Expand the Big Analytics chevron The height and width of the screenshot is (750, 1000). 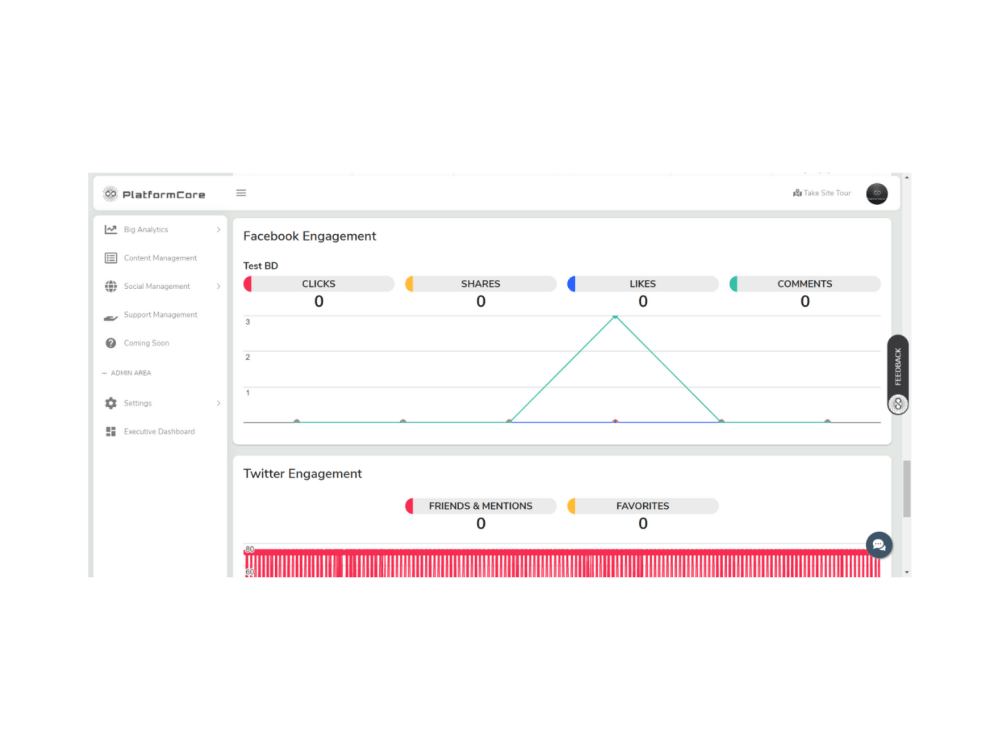tap(218, 230)
